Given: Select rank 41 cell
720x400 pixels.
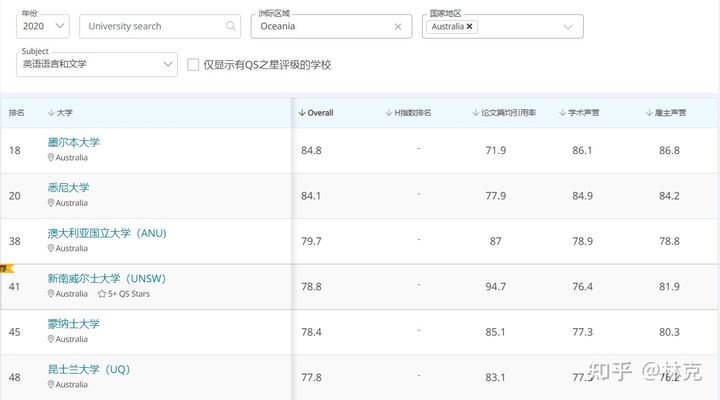Looking at the screenshot, I should 15,287.
